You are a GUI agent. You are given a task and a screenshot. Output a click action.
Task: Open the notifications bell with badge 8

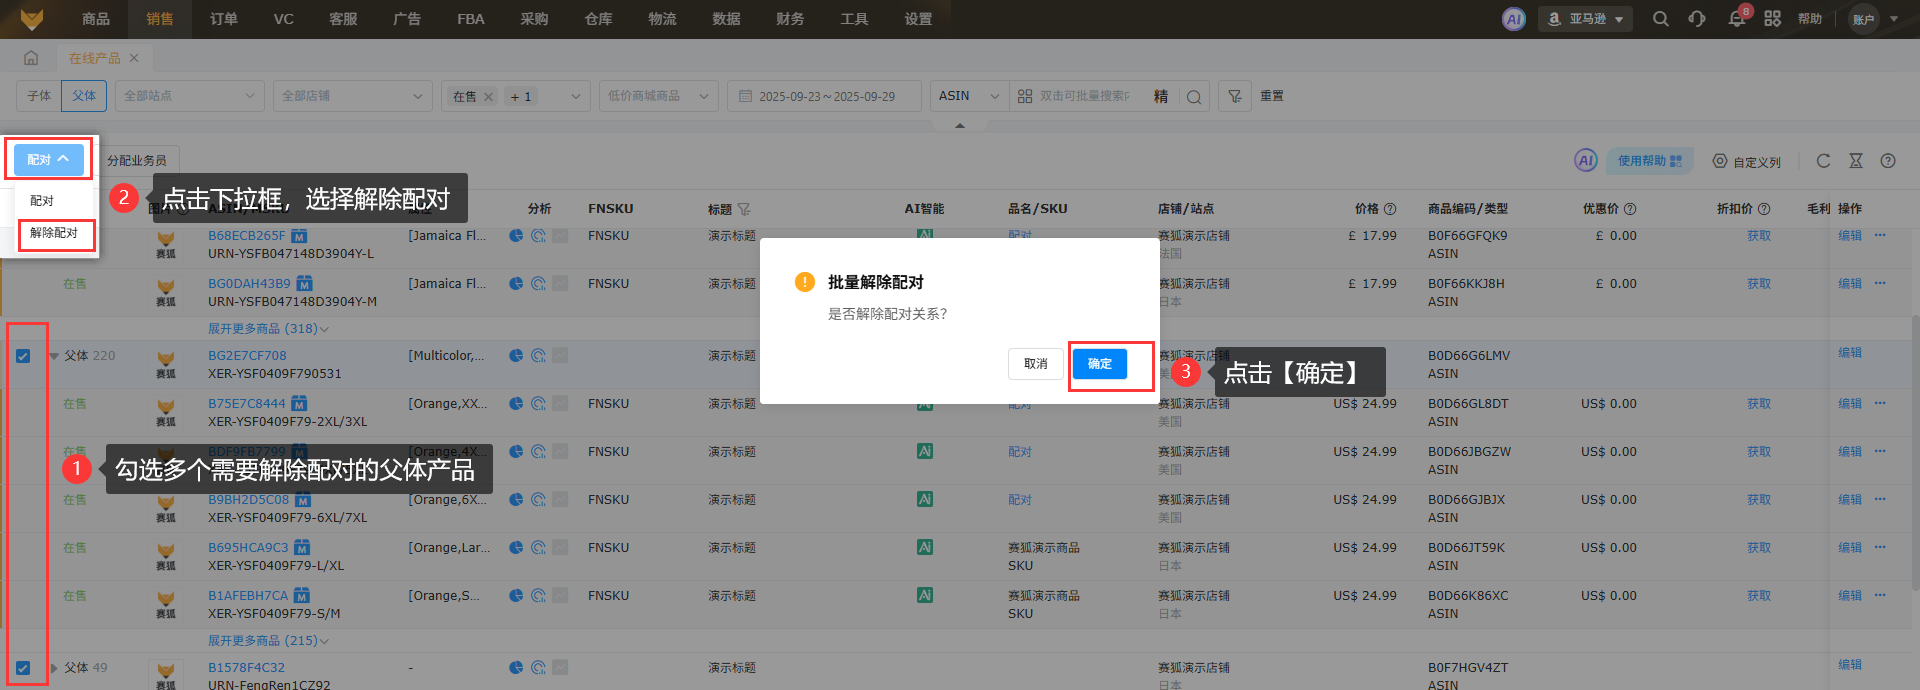[1737, 19]
